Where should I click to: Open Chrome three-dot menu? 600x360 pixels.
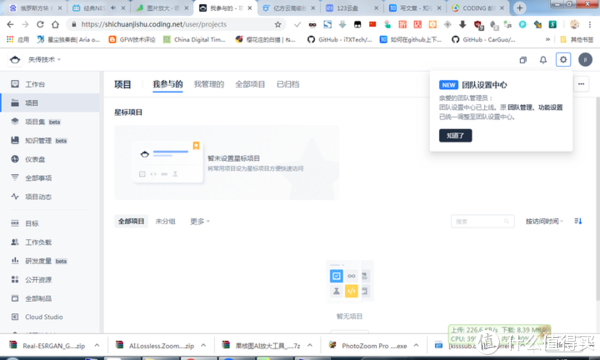point(590,24)
